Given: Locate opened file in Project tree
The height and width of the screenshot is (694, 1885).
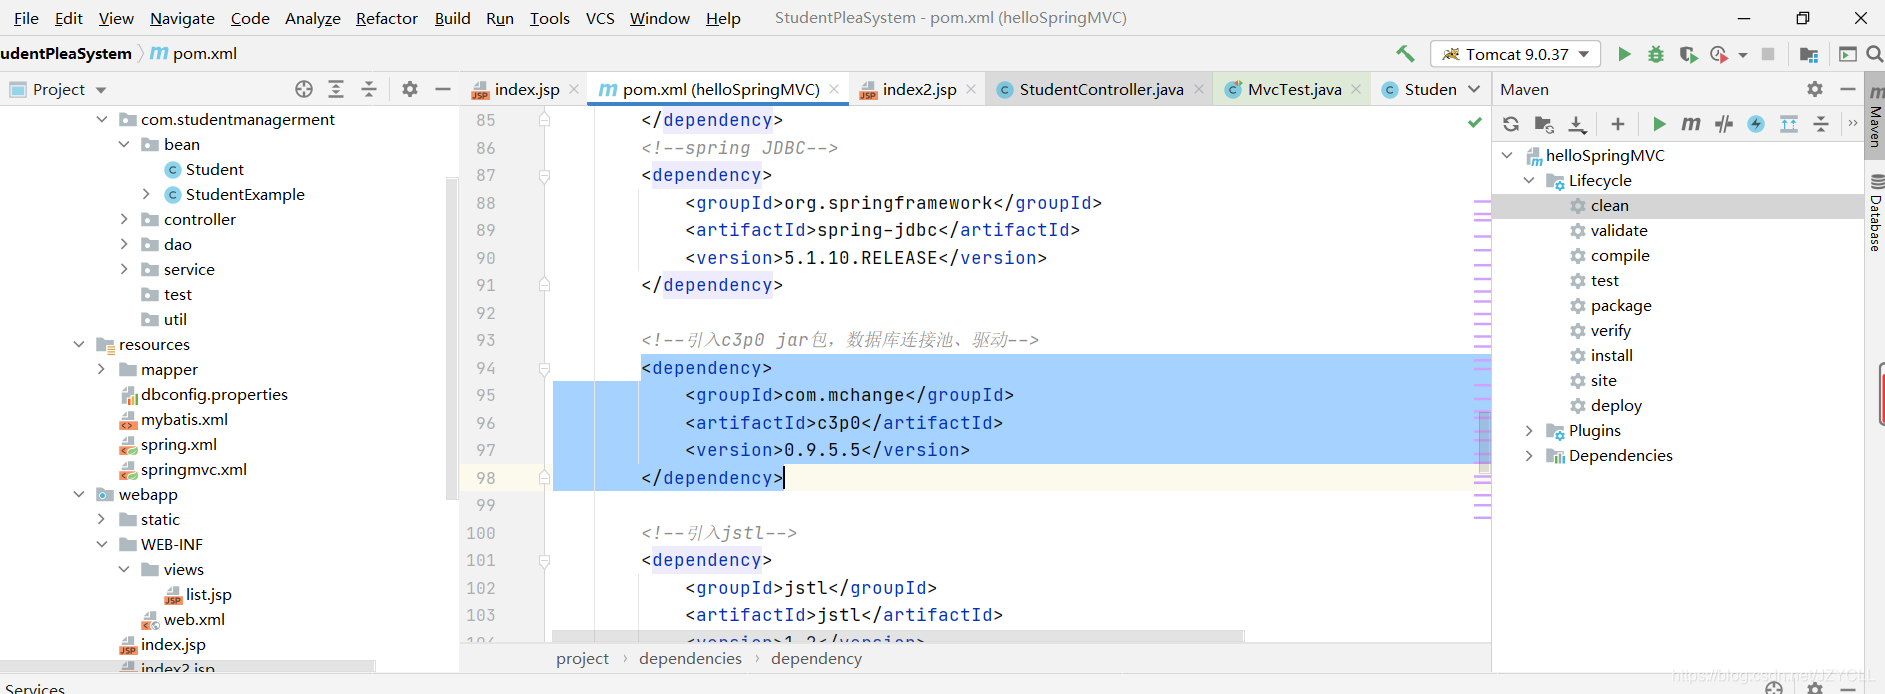Looking at the screenshot, I should pyautogui.click(x=304, y=89).
